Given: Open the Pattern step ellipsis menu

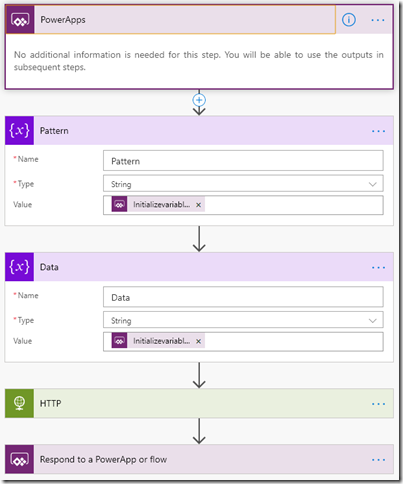Looking at the screenshot, I should pos(378,131).
